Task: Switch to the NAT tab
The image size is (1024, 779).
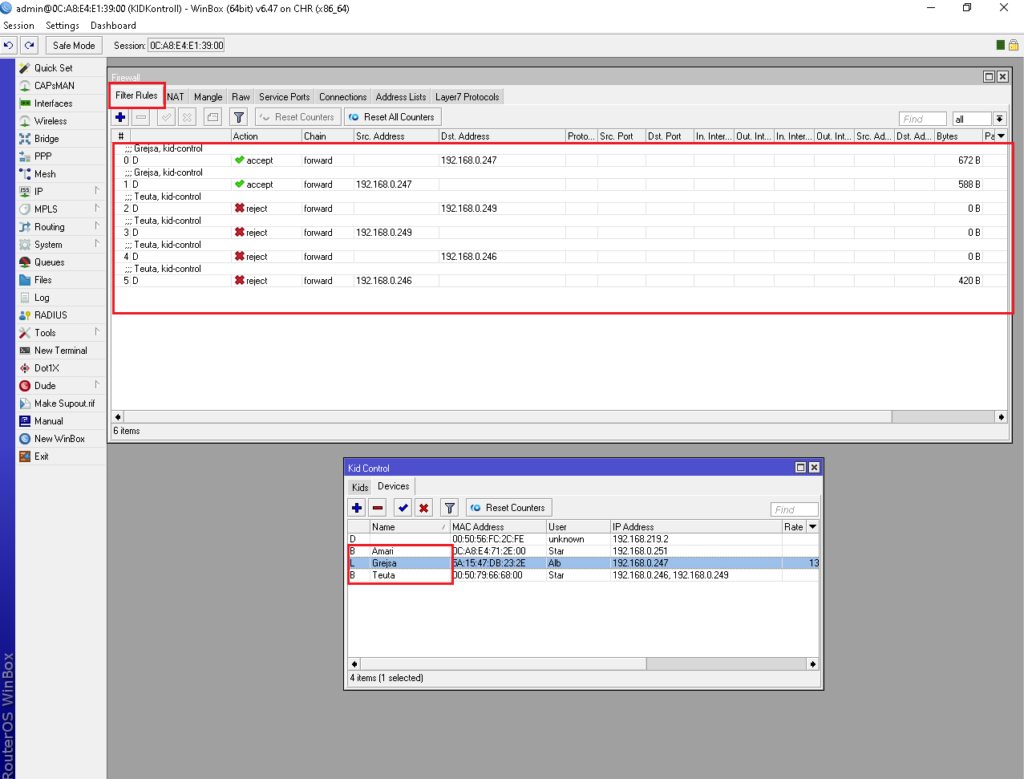Action: 176,97
